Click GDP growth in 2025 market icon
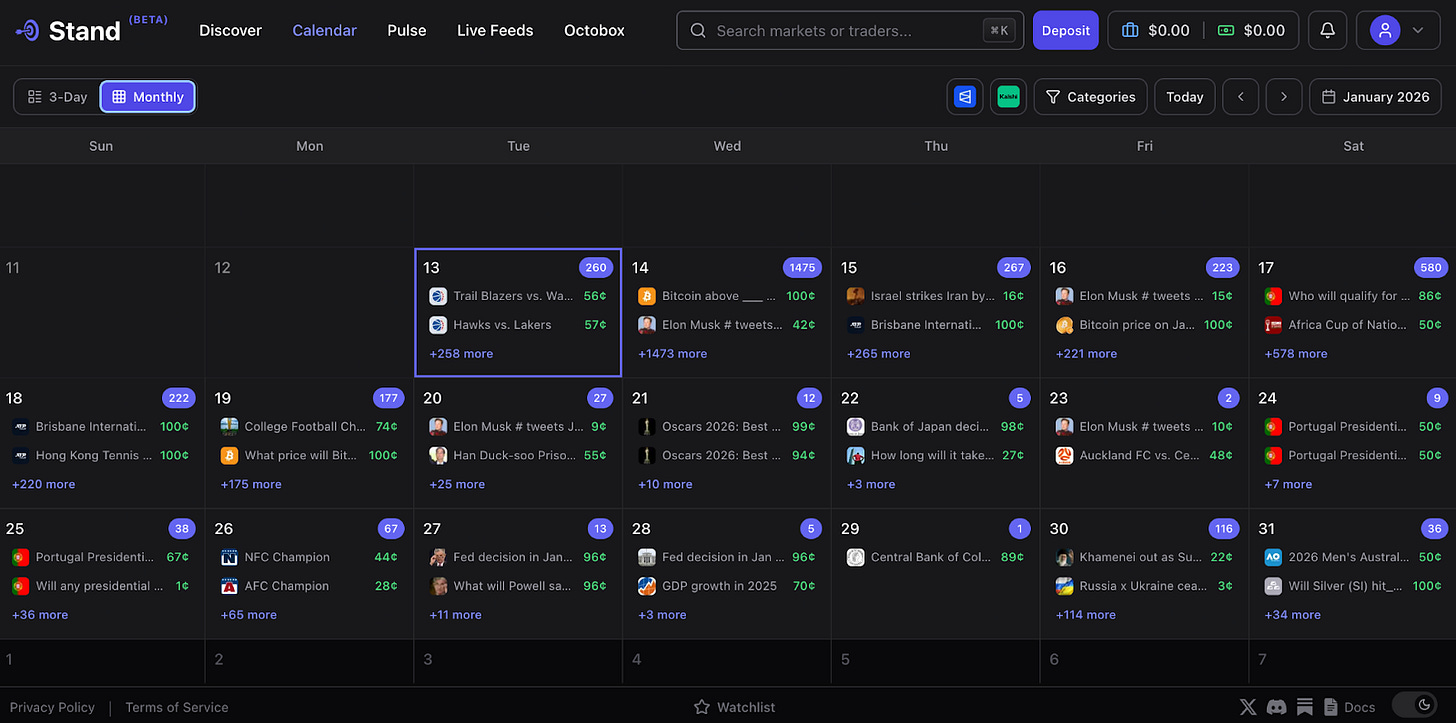Image resolution: width=1456 pixels, height=723 pixels. pos(647,586)
